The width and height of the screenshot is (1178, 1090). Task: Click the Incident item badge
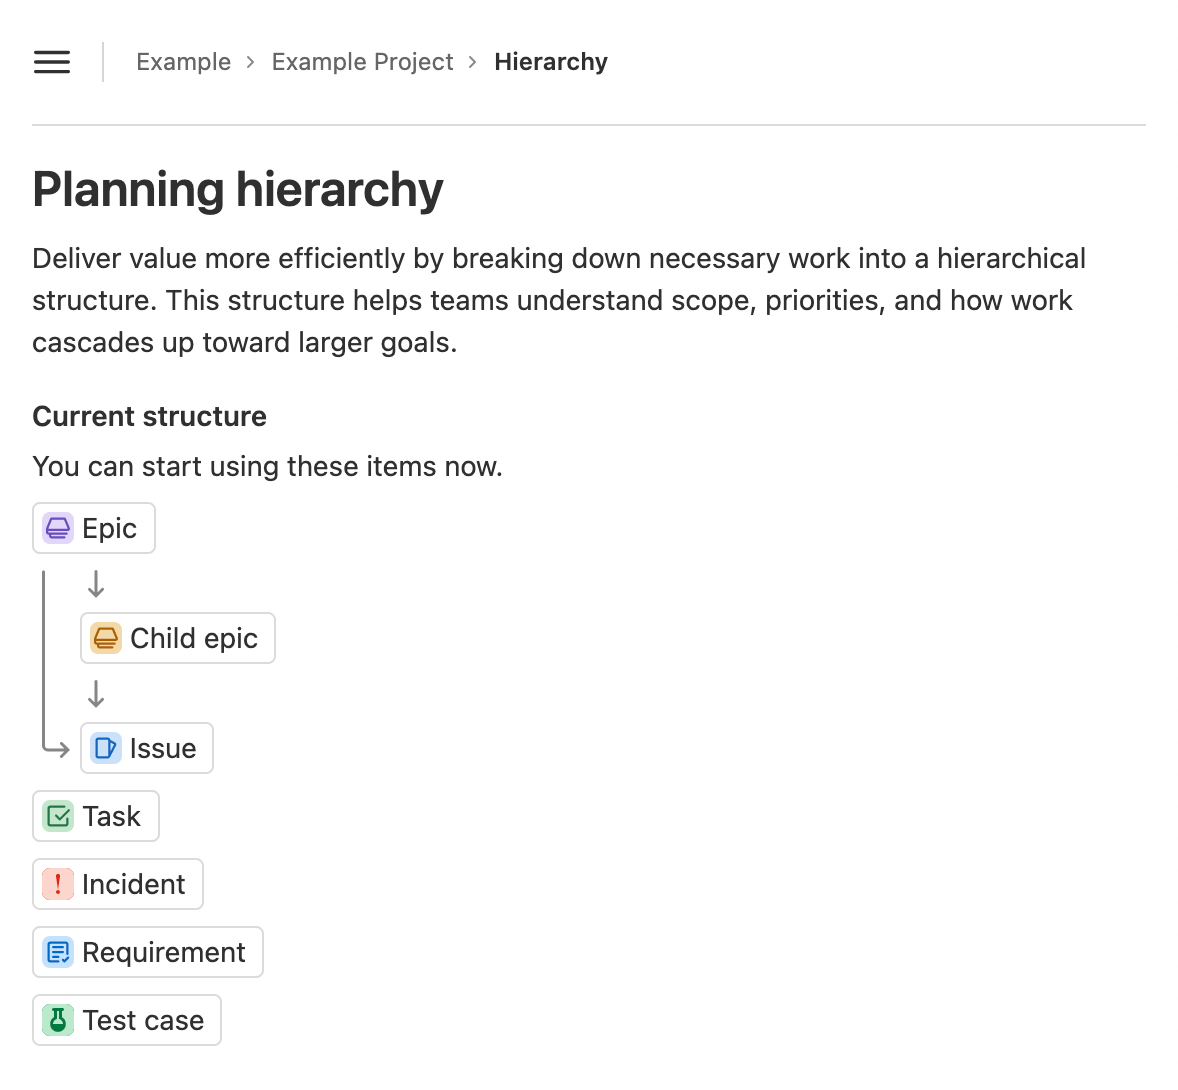117,884
